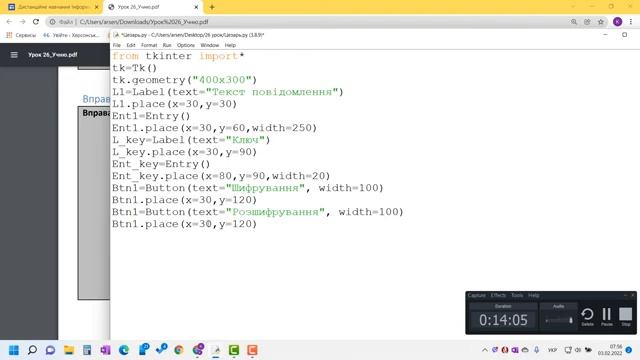The height and width of the screenshot is (360, 640).
Task: Switch to Python IDLE taskbar icon
Action: [216, 350]
